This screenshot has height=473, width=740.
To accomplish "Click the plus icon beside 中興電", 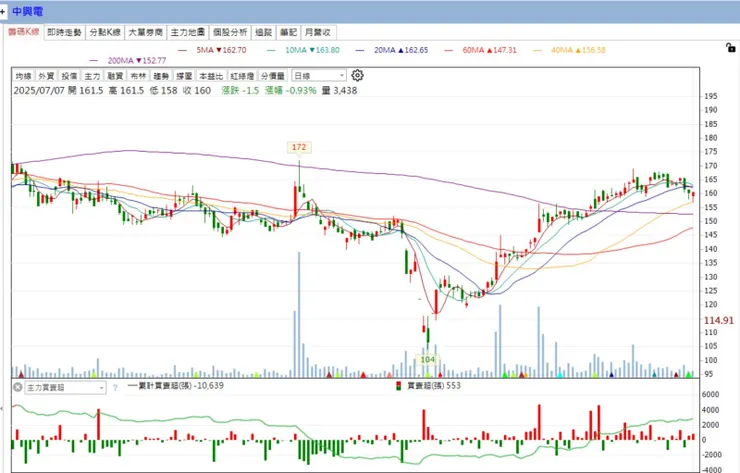I will pyautogui.click(x=3, y=11).
